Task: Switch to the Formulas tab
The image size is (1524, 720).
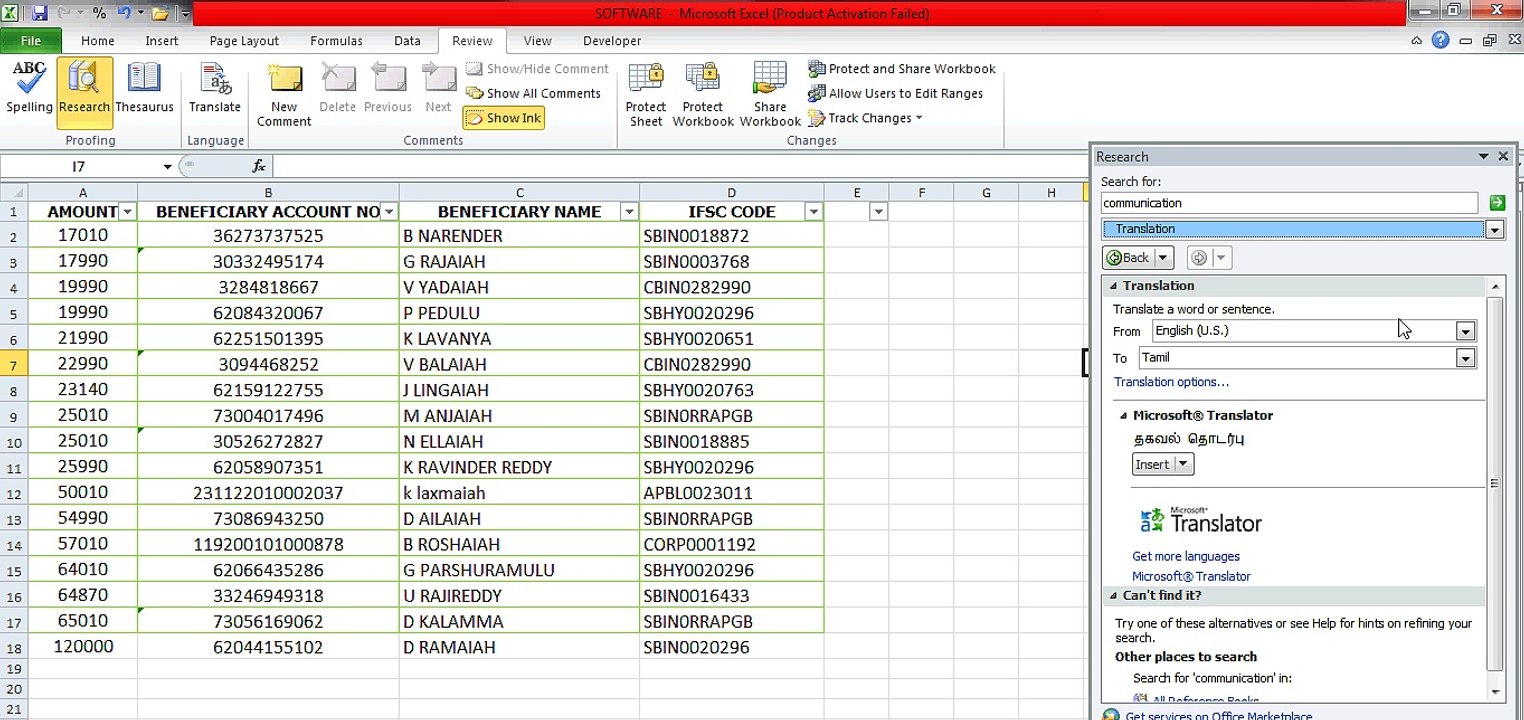Action: [x=336, y=41]
